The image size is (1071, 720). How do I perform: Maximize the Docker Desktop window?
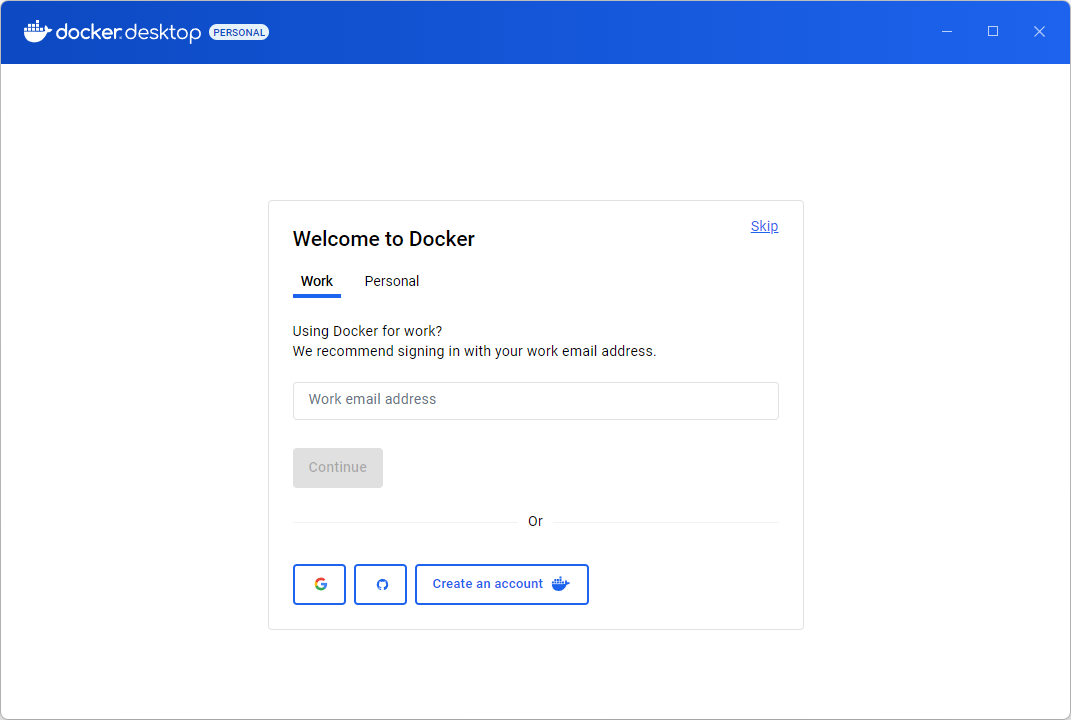coord(993,31)
